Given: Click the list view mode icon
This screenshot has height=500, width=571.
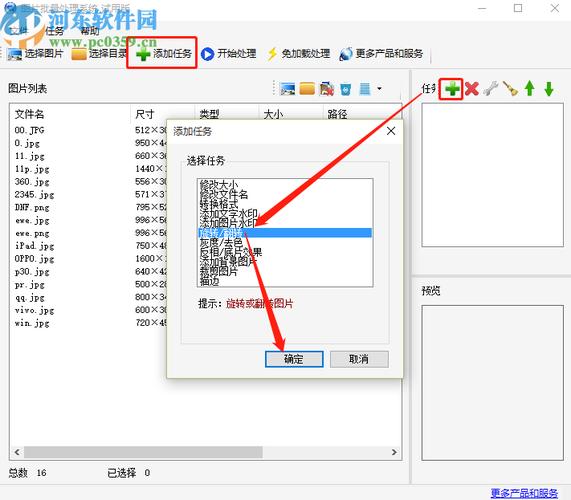Looking at the screenshot, I should coord(365,88).
